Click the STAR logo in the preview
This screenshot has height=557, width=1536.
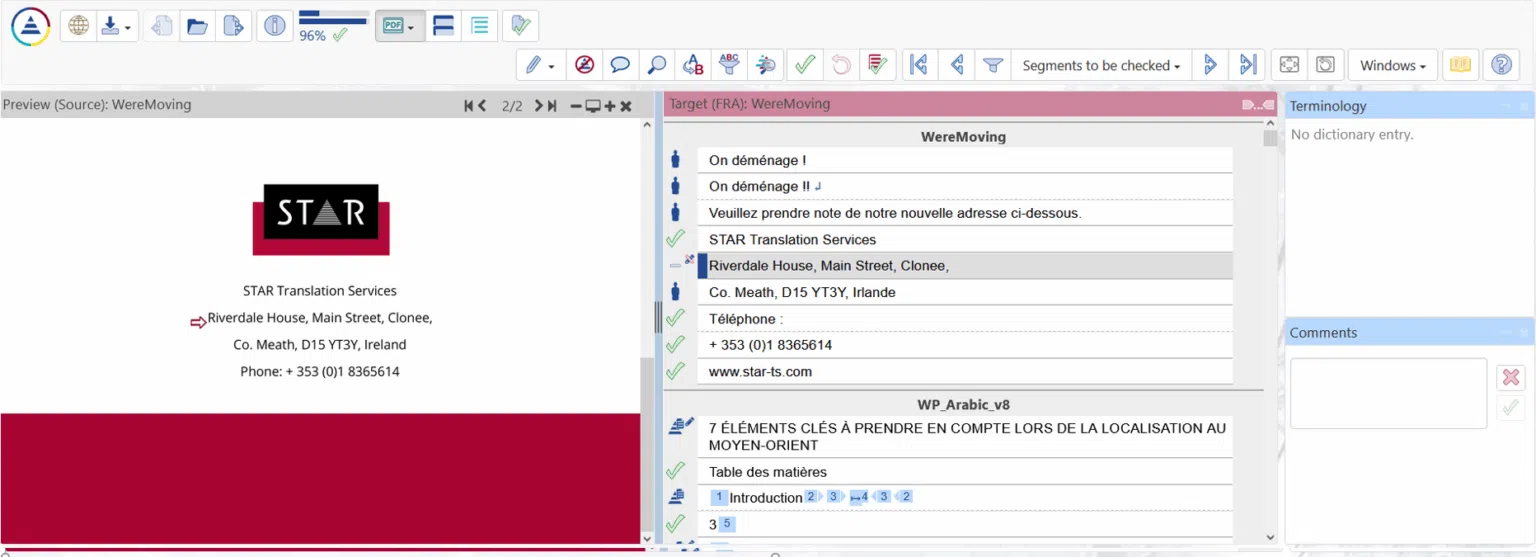[320, 219]
